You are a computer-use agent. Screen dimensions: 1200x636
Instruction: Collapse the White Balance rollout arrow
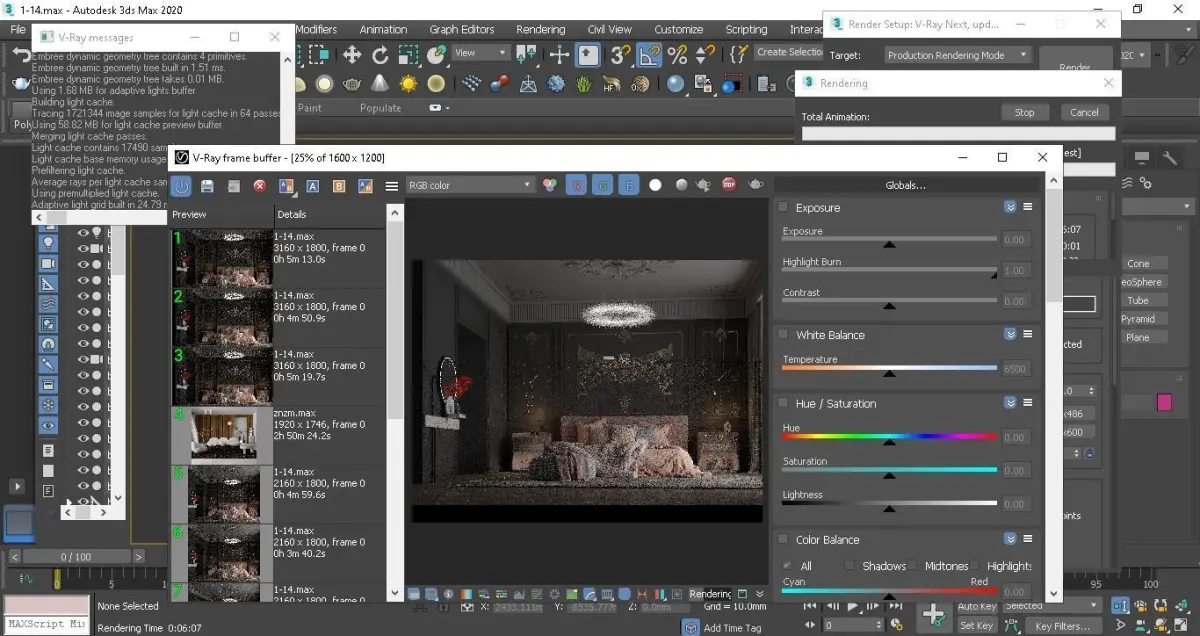point(1010,334)
